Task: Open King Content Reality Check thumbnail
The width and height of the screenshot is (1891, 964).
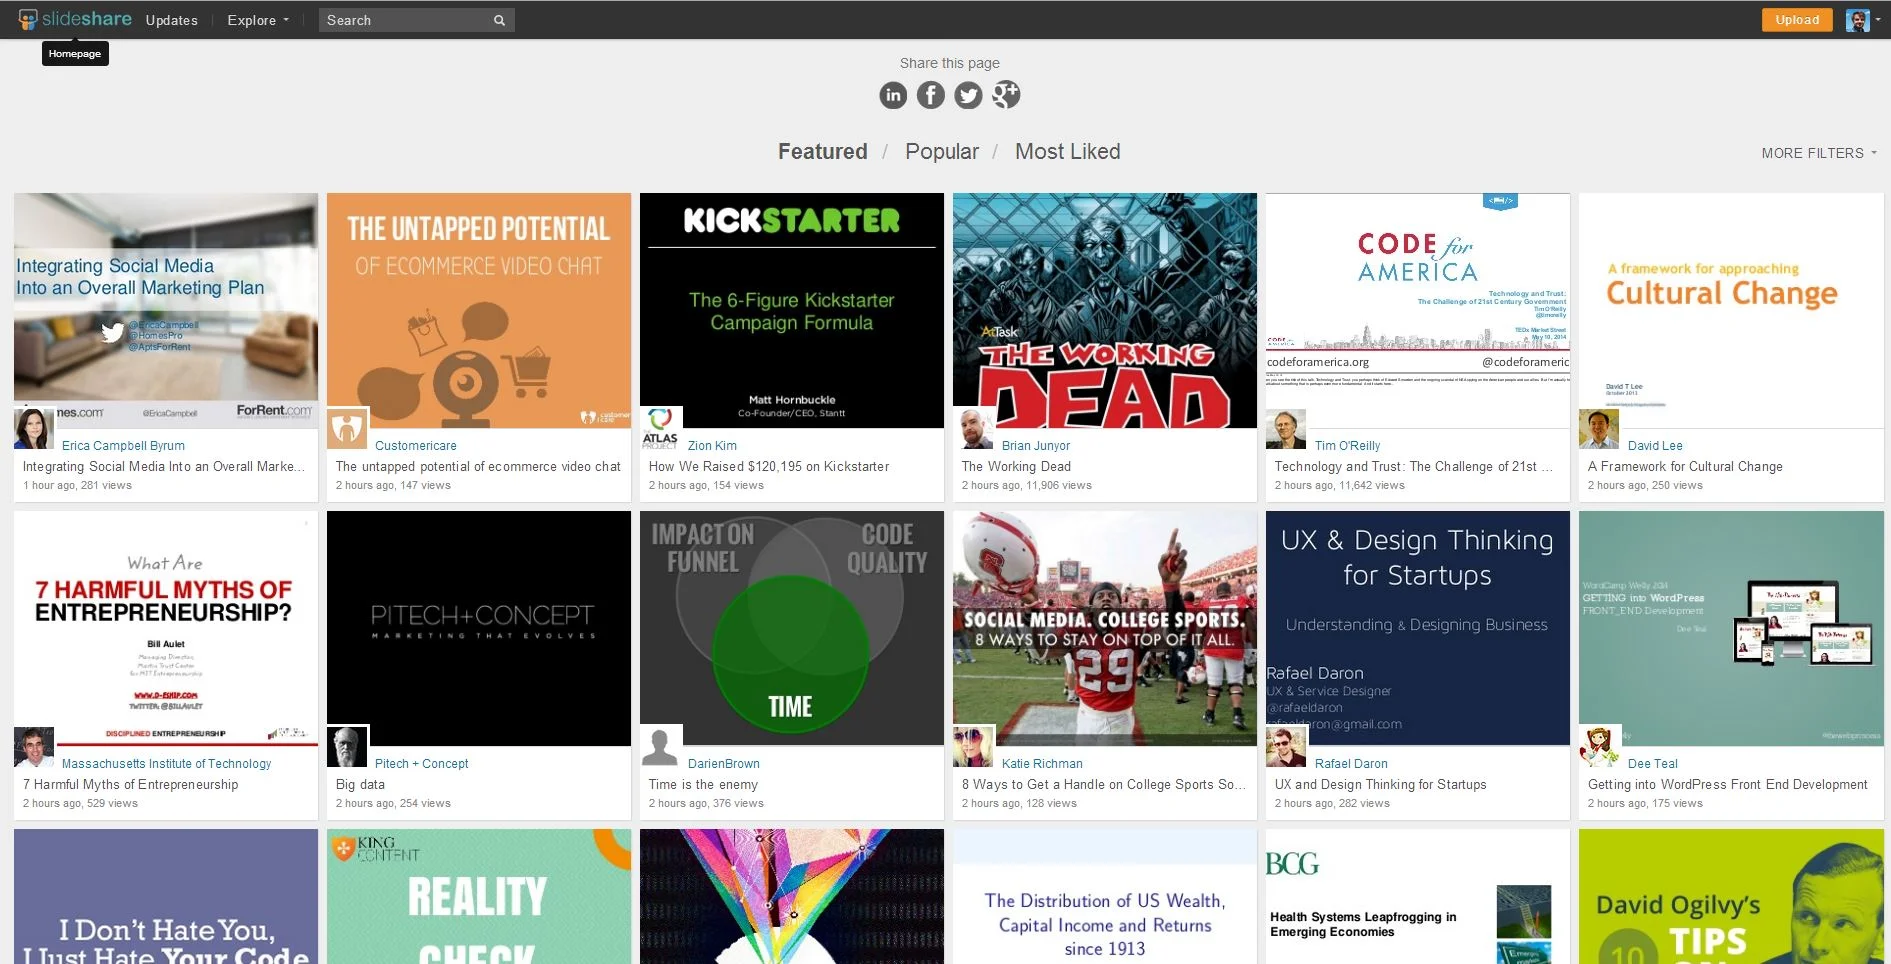Action: pos(479,897)
